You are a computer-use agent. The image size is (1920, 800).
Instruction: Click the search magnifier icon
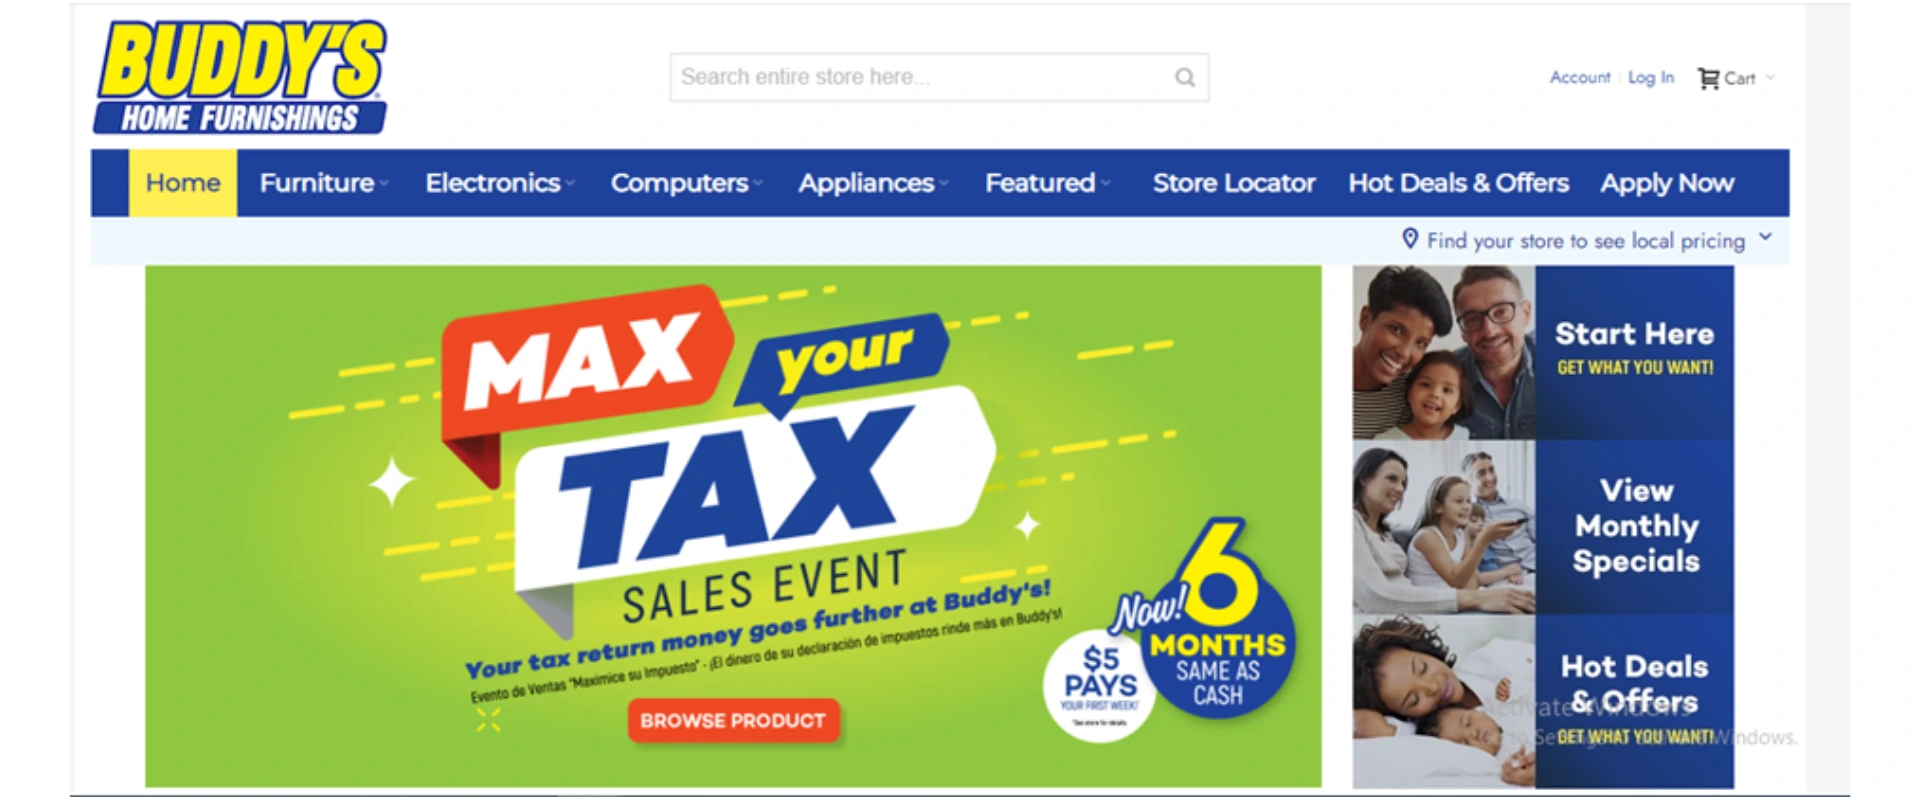[x=1185, y=77]
